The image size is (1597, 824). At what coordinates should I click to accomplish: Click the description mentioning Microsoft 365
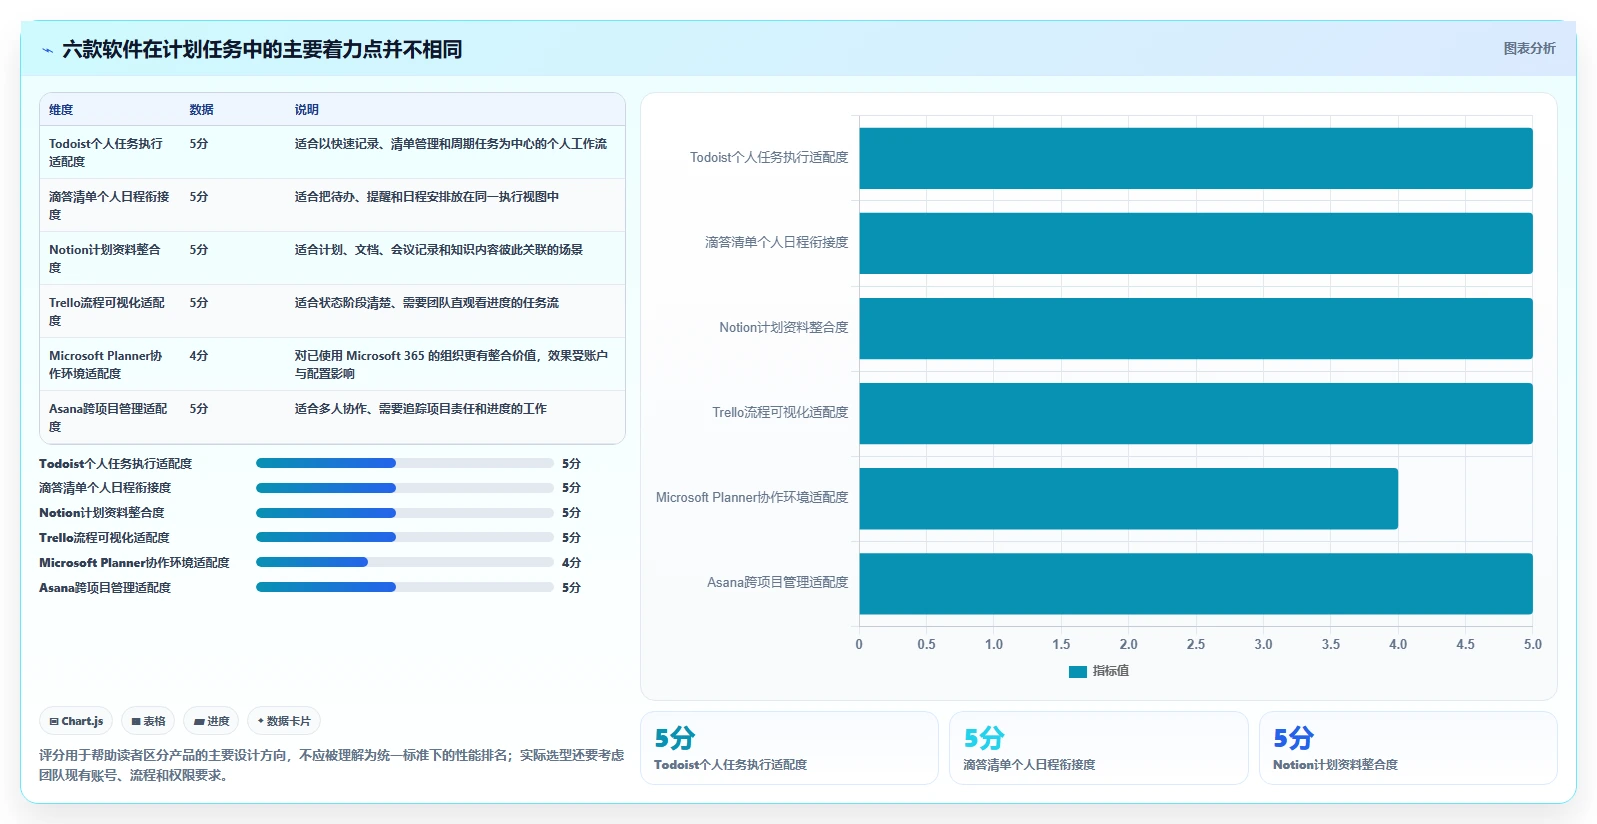pos(452,364)
